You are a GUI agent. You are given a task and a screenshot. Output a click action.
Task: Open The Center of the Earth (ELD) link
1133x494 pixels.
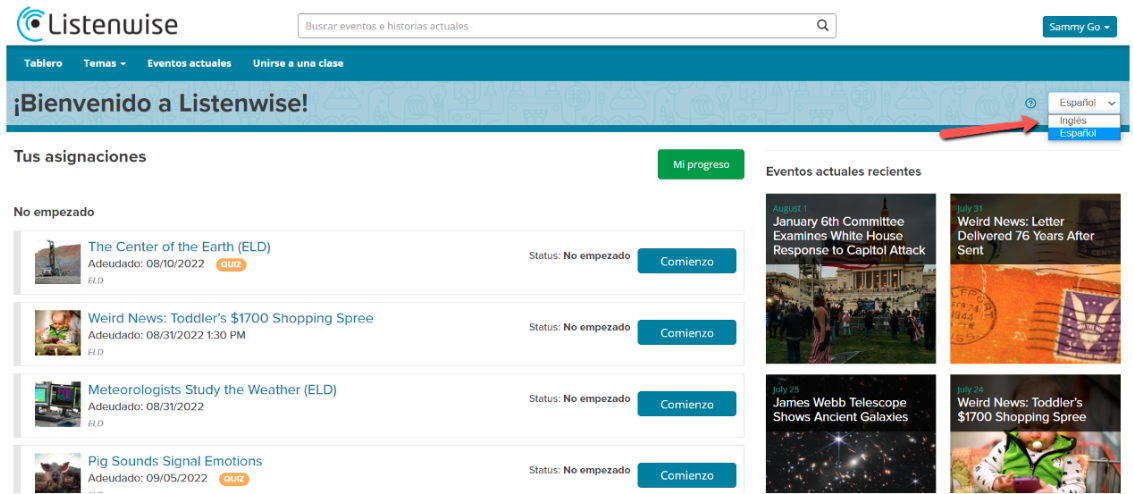coord(179,247)
